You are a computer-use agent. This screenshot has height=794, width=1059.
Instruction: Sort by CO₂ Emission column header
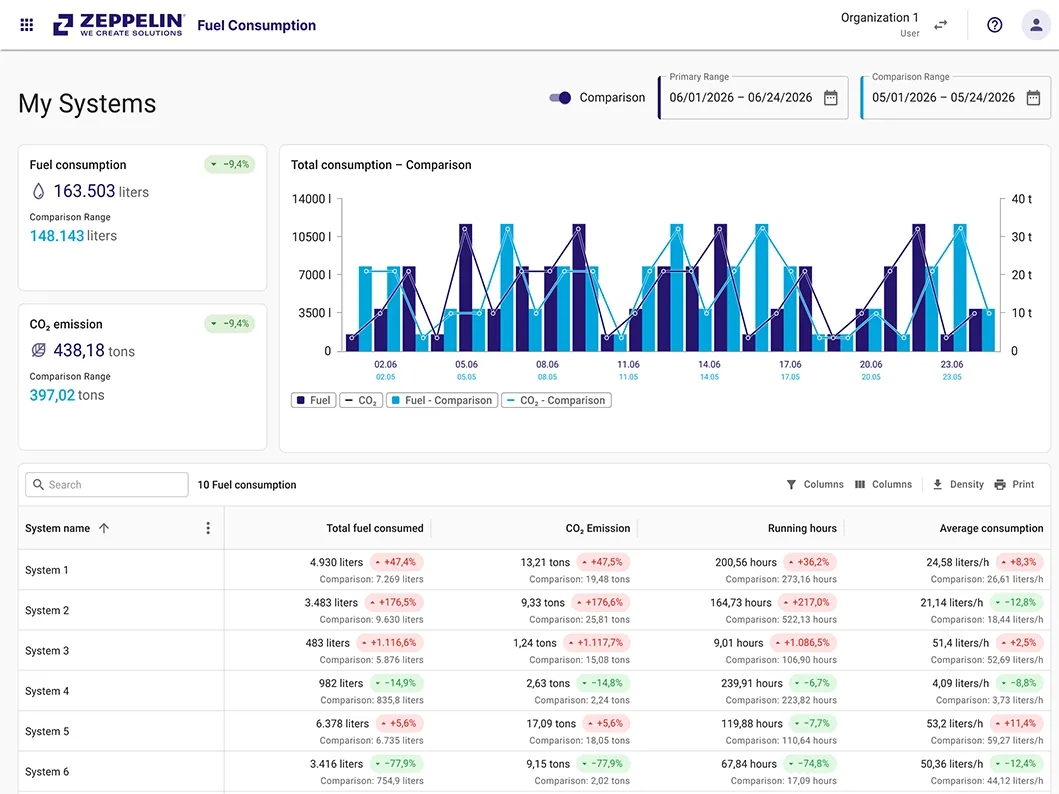[x=598, y=528]
